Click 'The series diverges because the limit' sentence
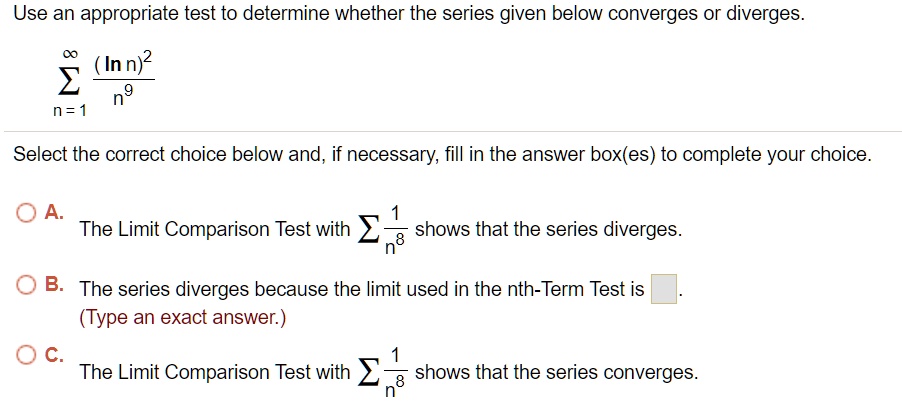 coord(361,289)
